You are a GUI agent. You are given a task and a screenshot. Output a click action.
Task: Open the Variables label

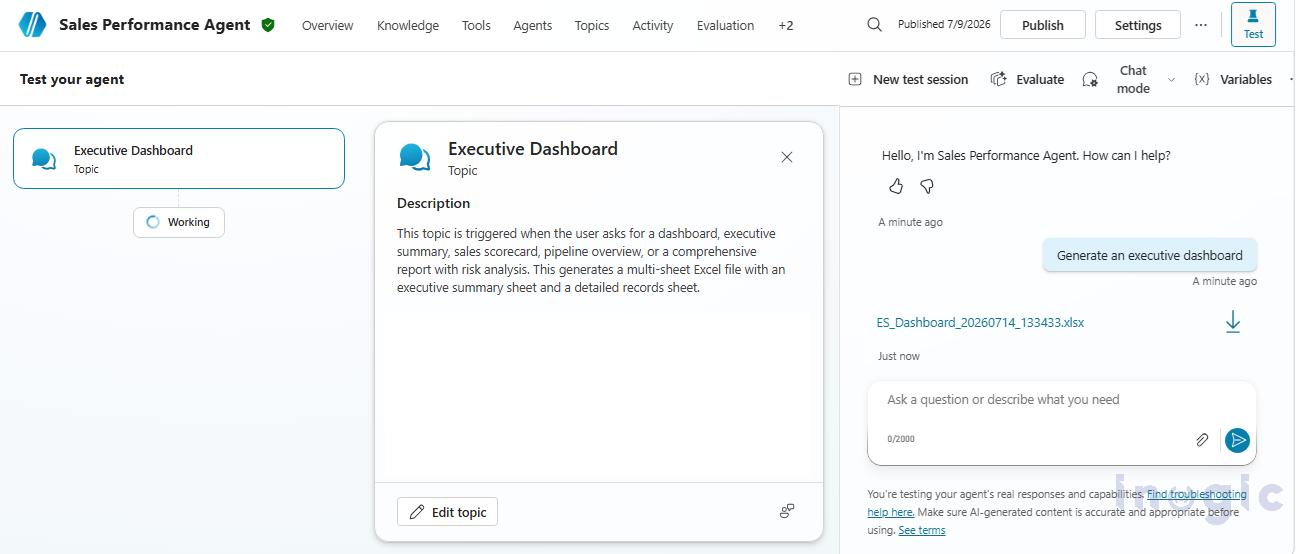[x=1246, y=79]
